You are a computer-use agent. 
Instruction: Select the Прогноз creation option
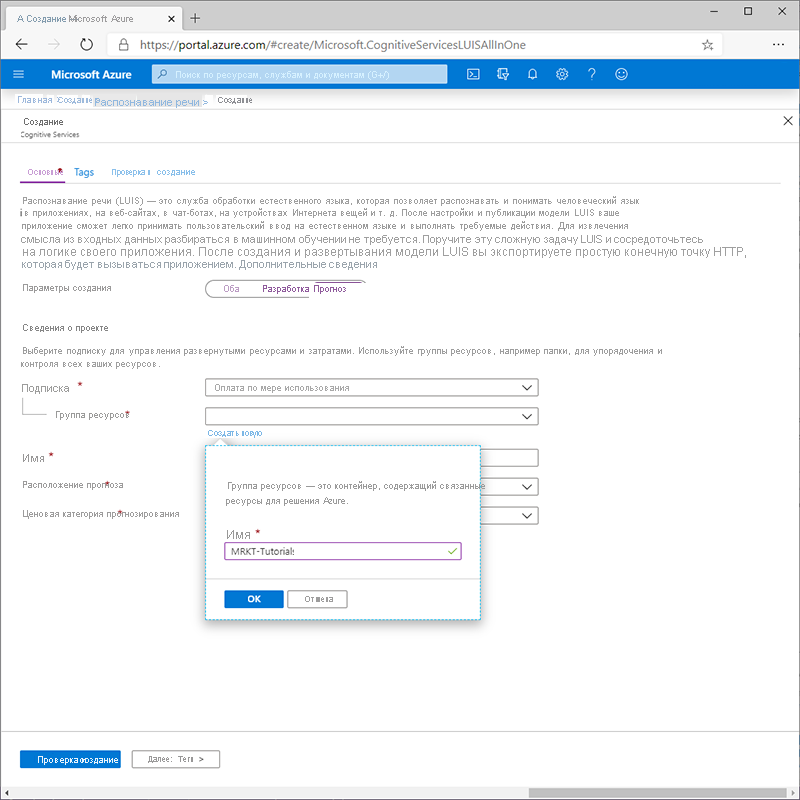pos(330,289)
